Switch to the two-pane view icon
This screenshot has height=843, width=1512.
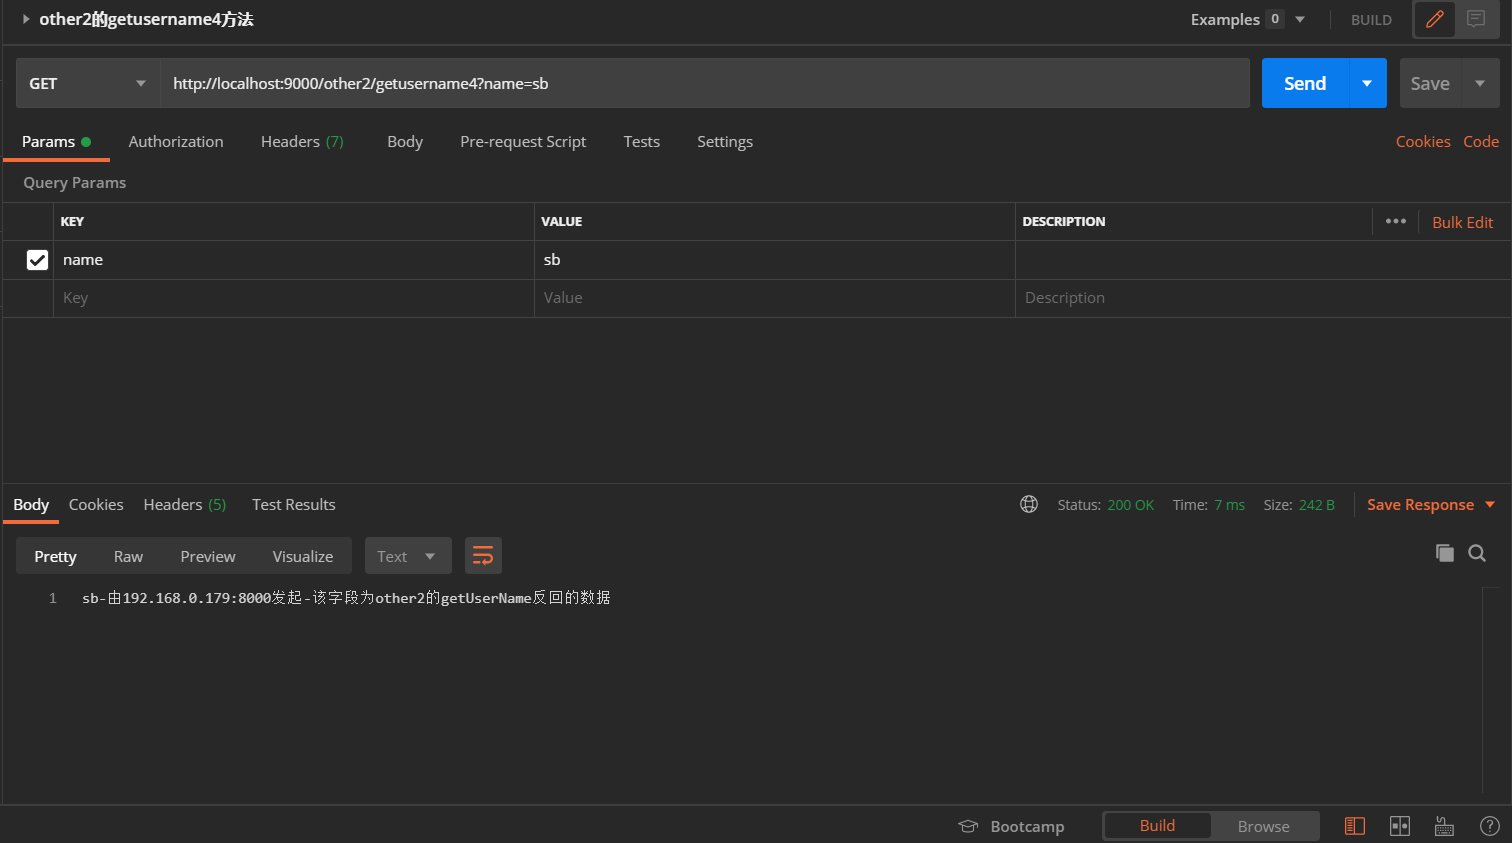click(x=1400, y=826)
